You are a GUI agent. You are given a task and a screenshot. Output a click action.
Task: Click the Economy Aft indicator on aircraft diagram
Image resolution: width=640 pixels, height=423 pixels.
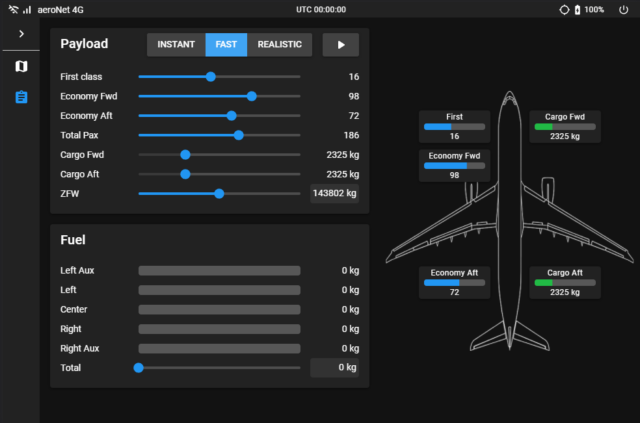(454, 282)
